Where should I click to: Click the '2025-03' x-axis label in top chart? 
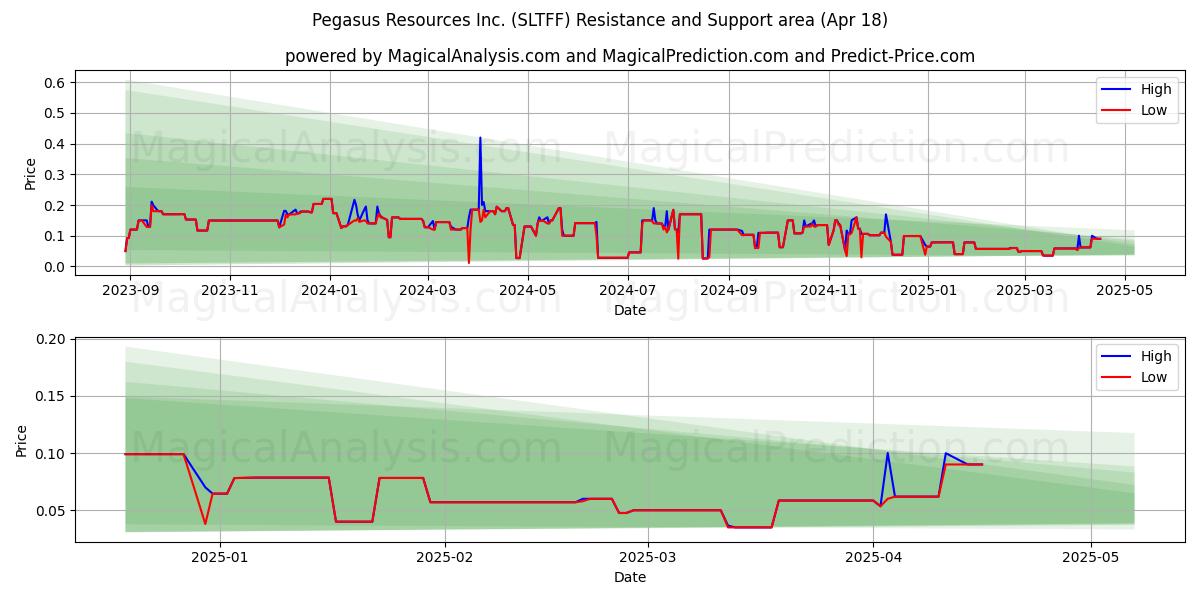pos(1025,290)
